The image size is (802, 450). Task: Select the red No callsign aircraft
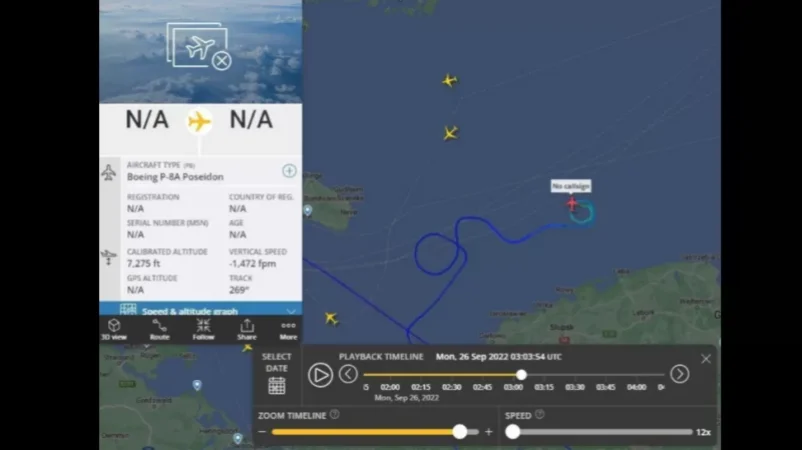point(572,204)
